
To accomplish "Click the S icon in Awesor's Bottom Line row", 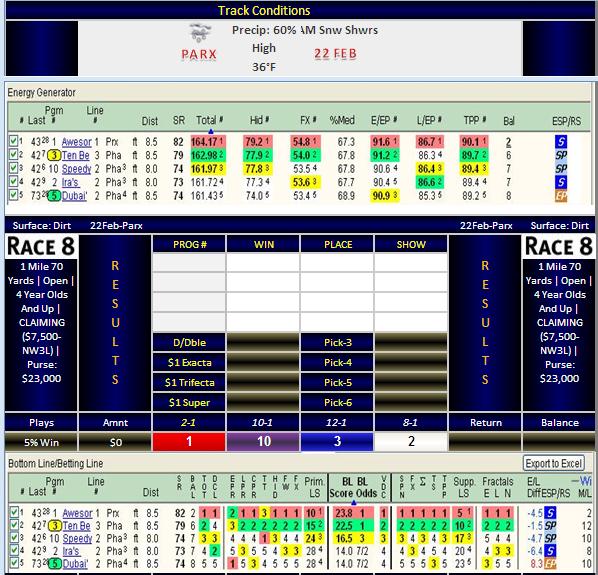I will (550, 513).
